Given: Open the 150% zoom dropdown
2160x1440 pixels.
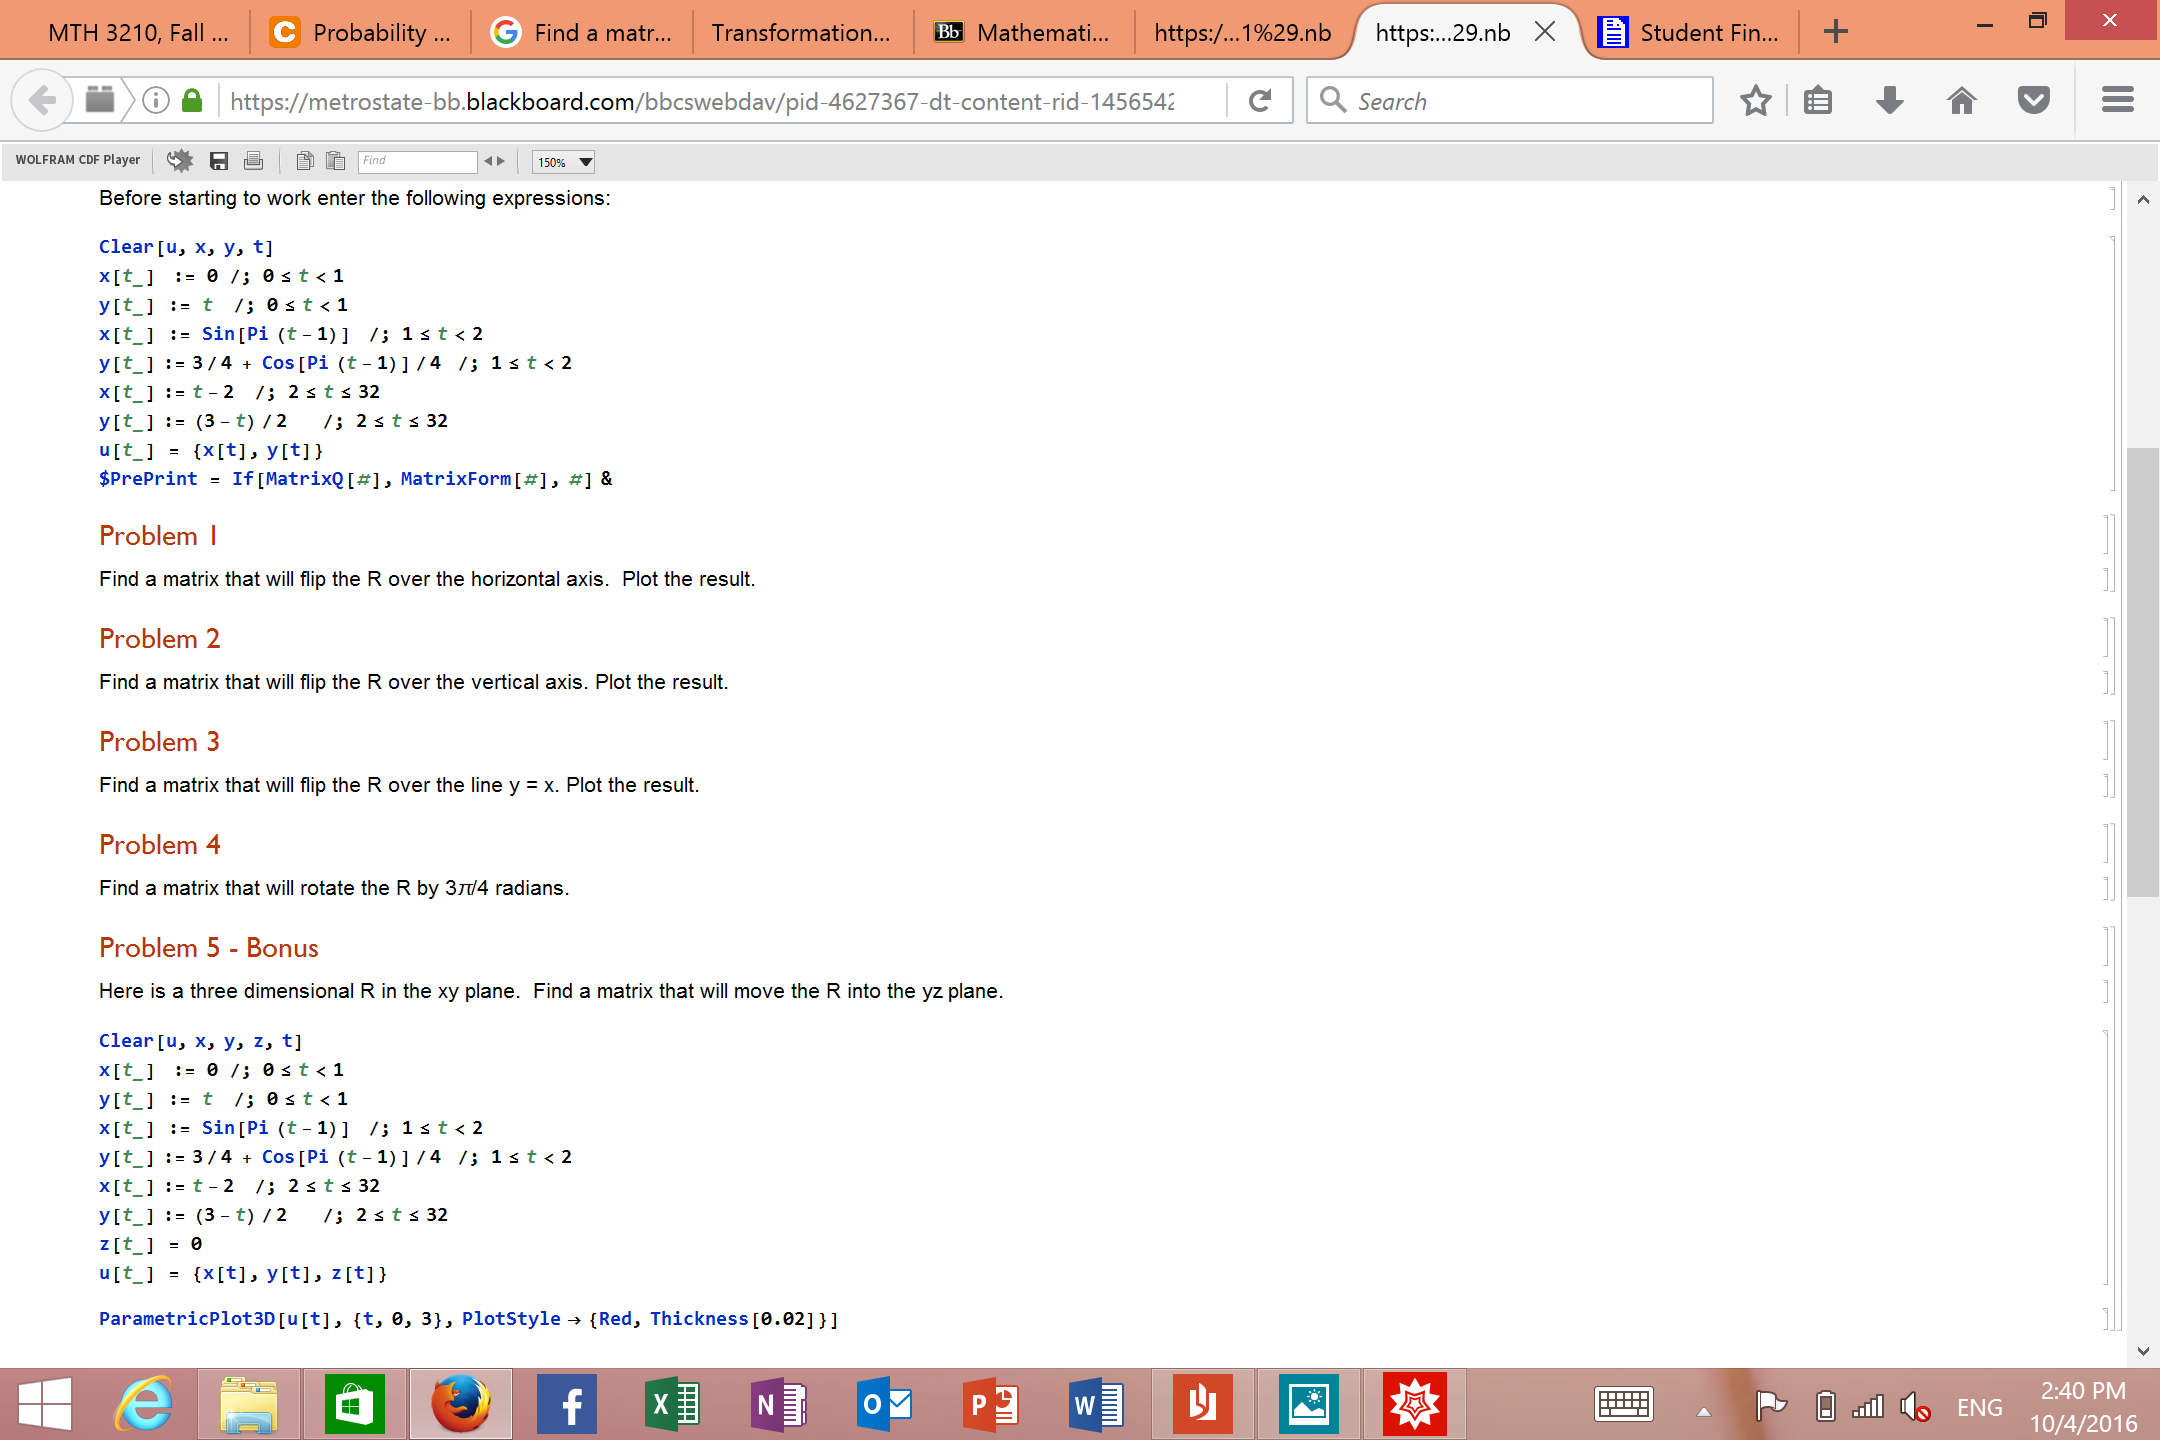Looking at the screenshot, I should tap(564, 162).
